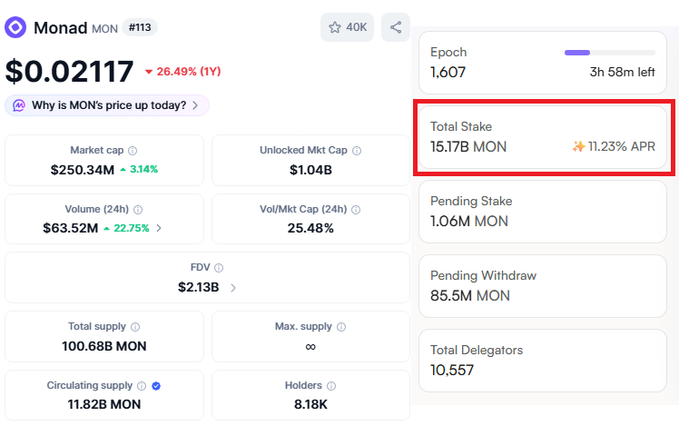Click the 85.5M MON pending withdraw value
This screenshot has width=679, height=426.
[470, 296]
